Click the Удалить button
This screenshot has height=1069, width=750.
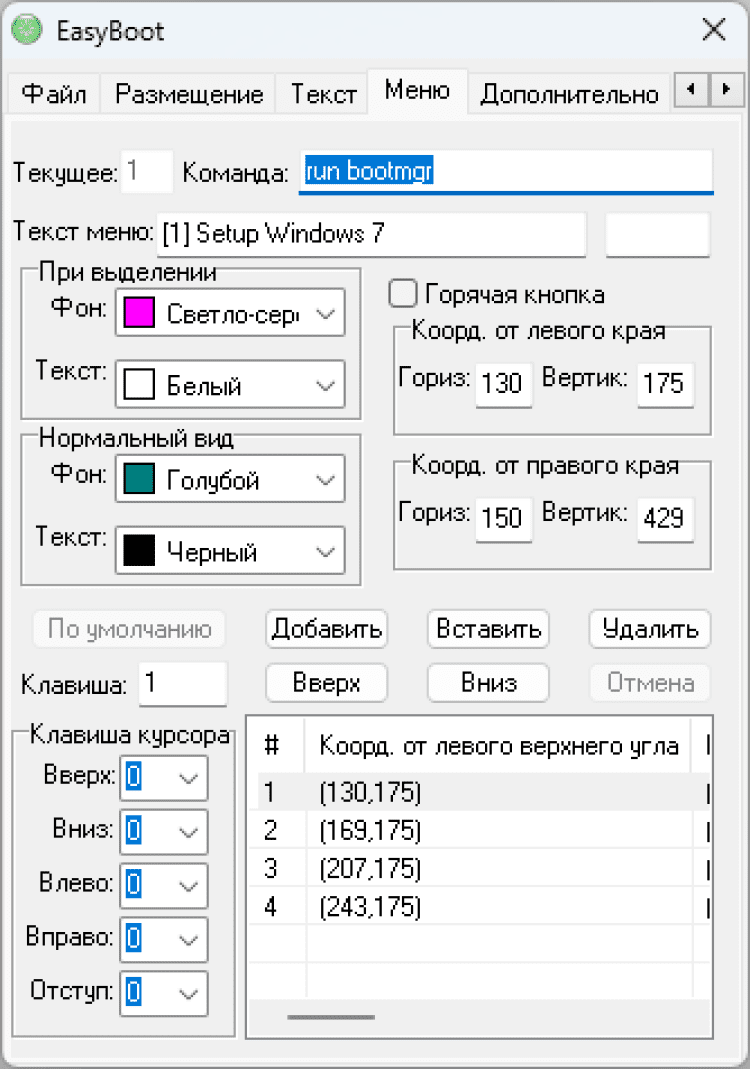tap(649, 629)
